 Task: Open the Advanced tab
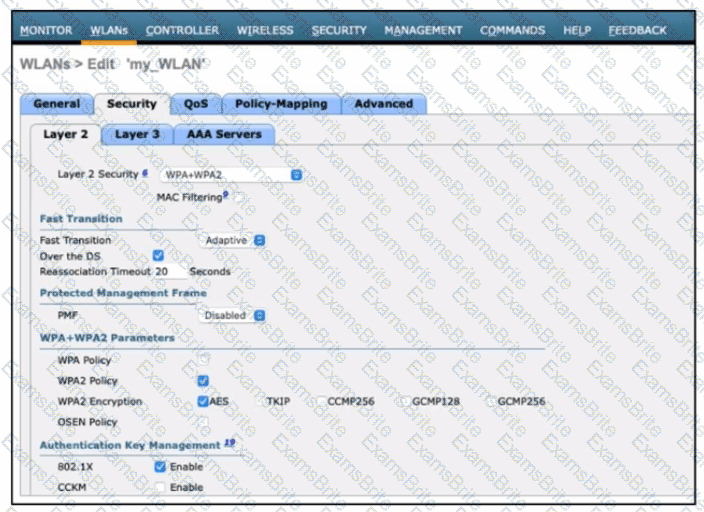tap(383, 104)
